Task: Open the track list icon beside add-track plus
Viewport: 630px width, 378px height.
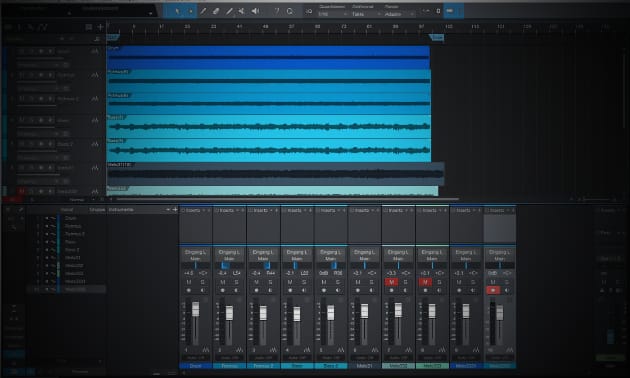Action: pos(89,27)
